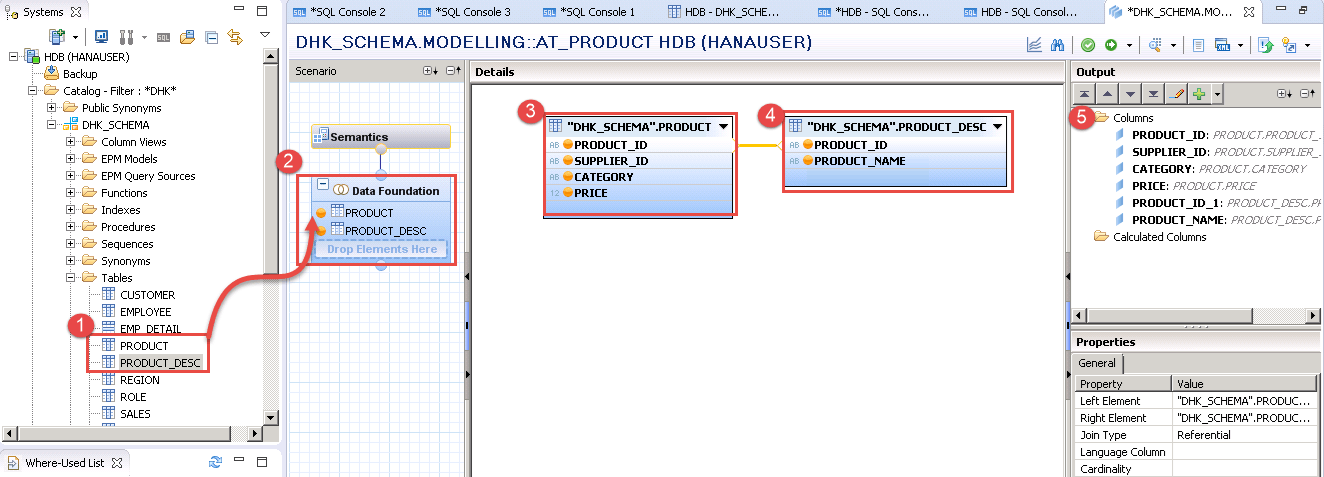Image resolution: width=1324 pixels, height=477 pixels.
Task: Select the CUSTOMER table in Tables folder
Action: point(147,295)
